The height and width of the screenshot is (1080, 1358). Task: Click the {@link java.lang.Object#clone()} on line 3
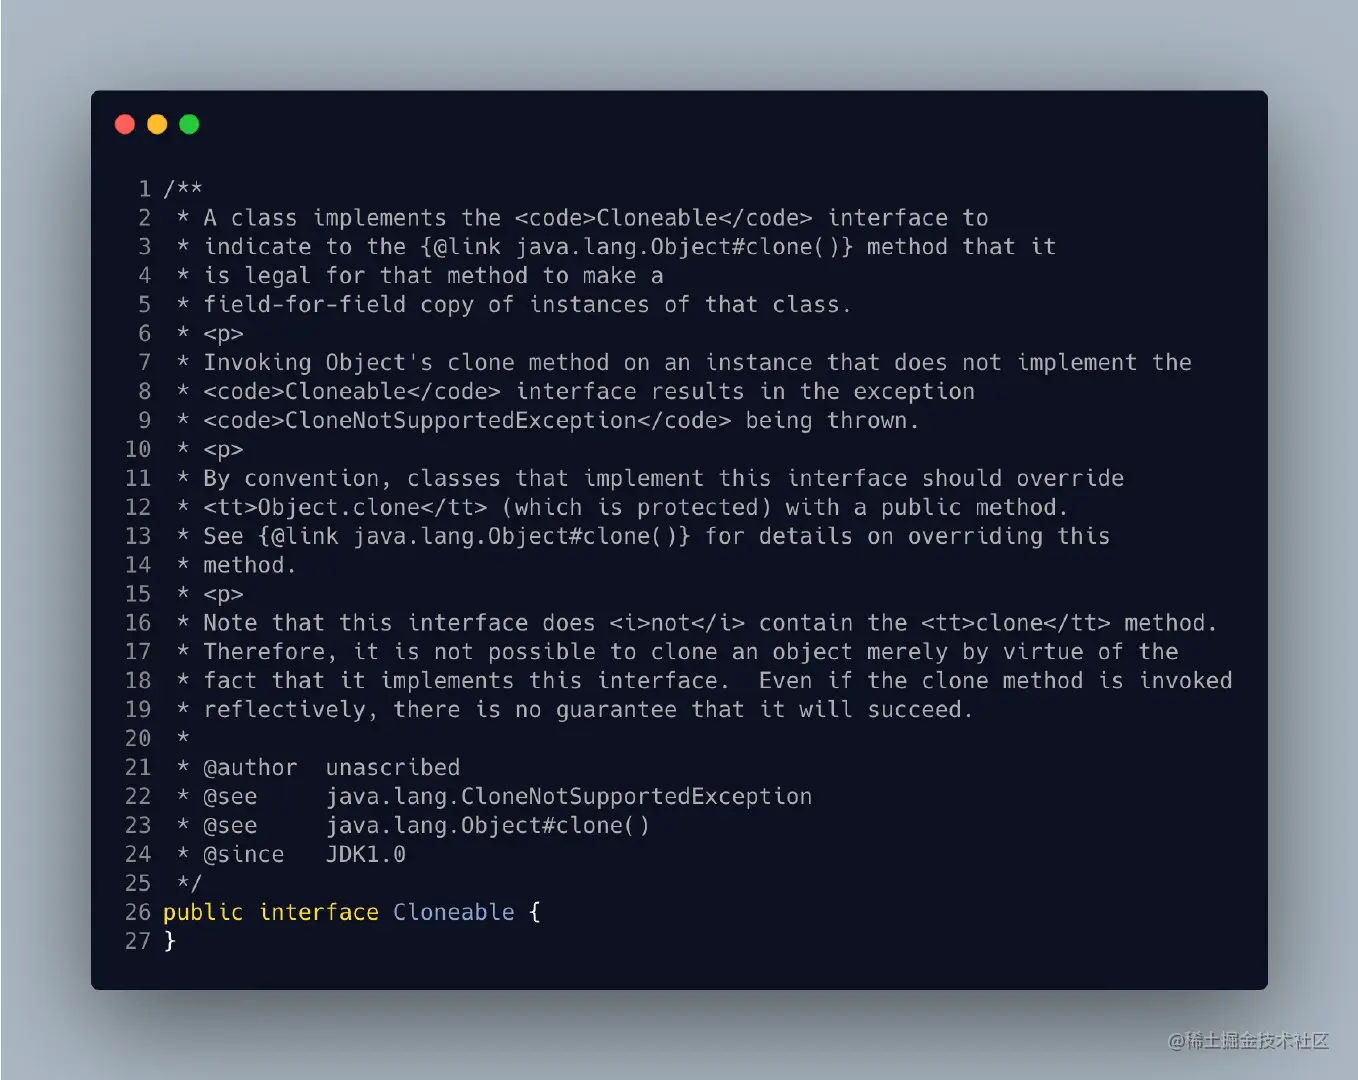[637, 246]
